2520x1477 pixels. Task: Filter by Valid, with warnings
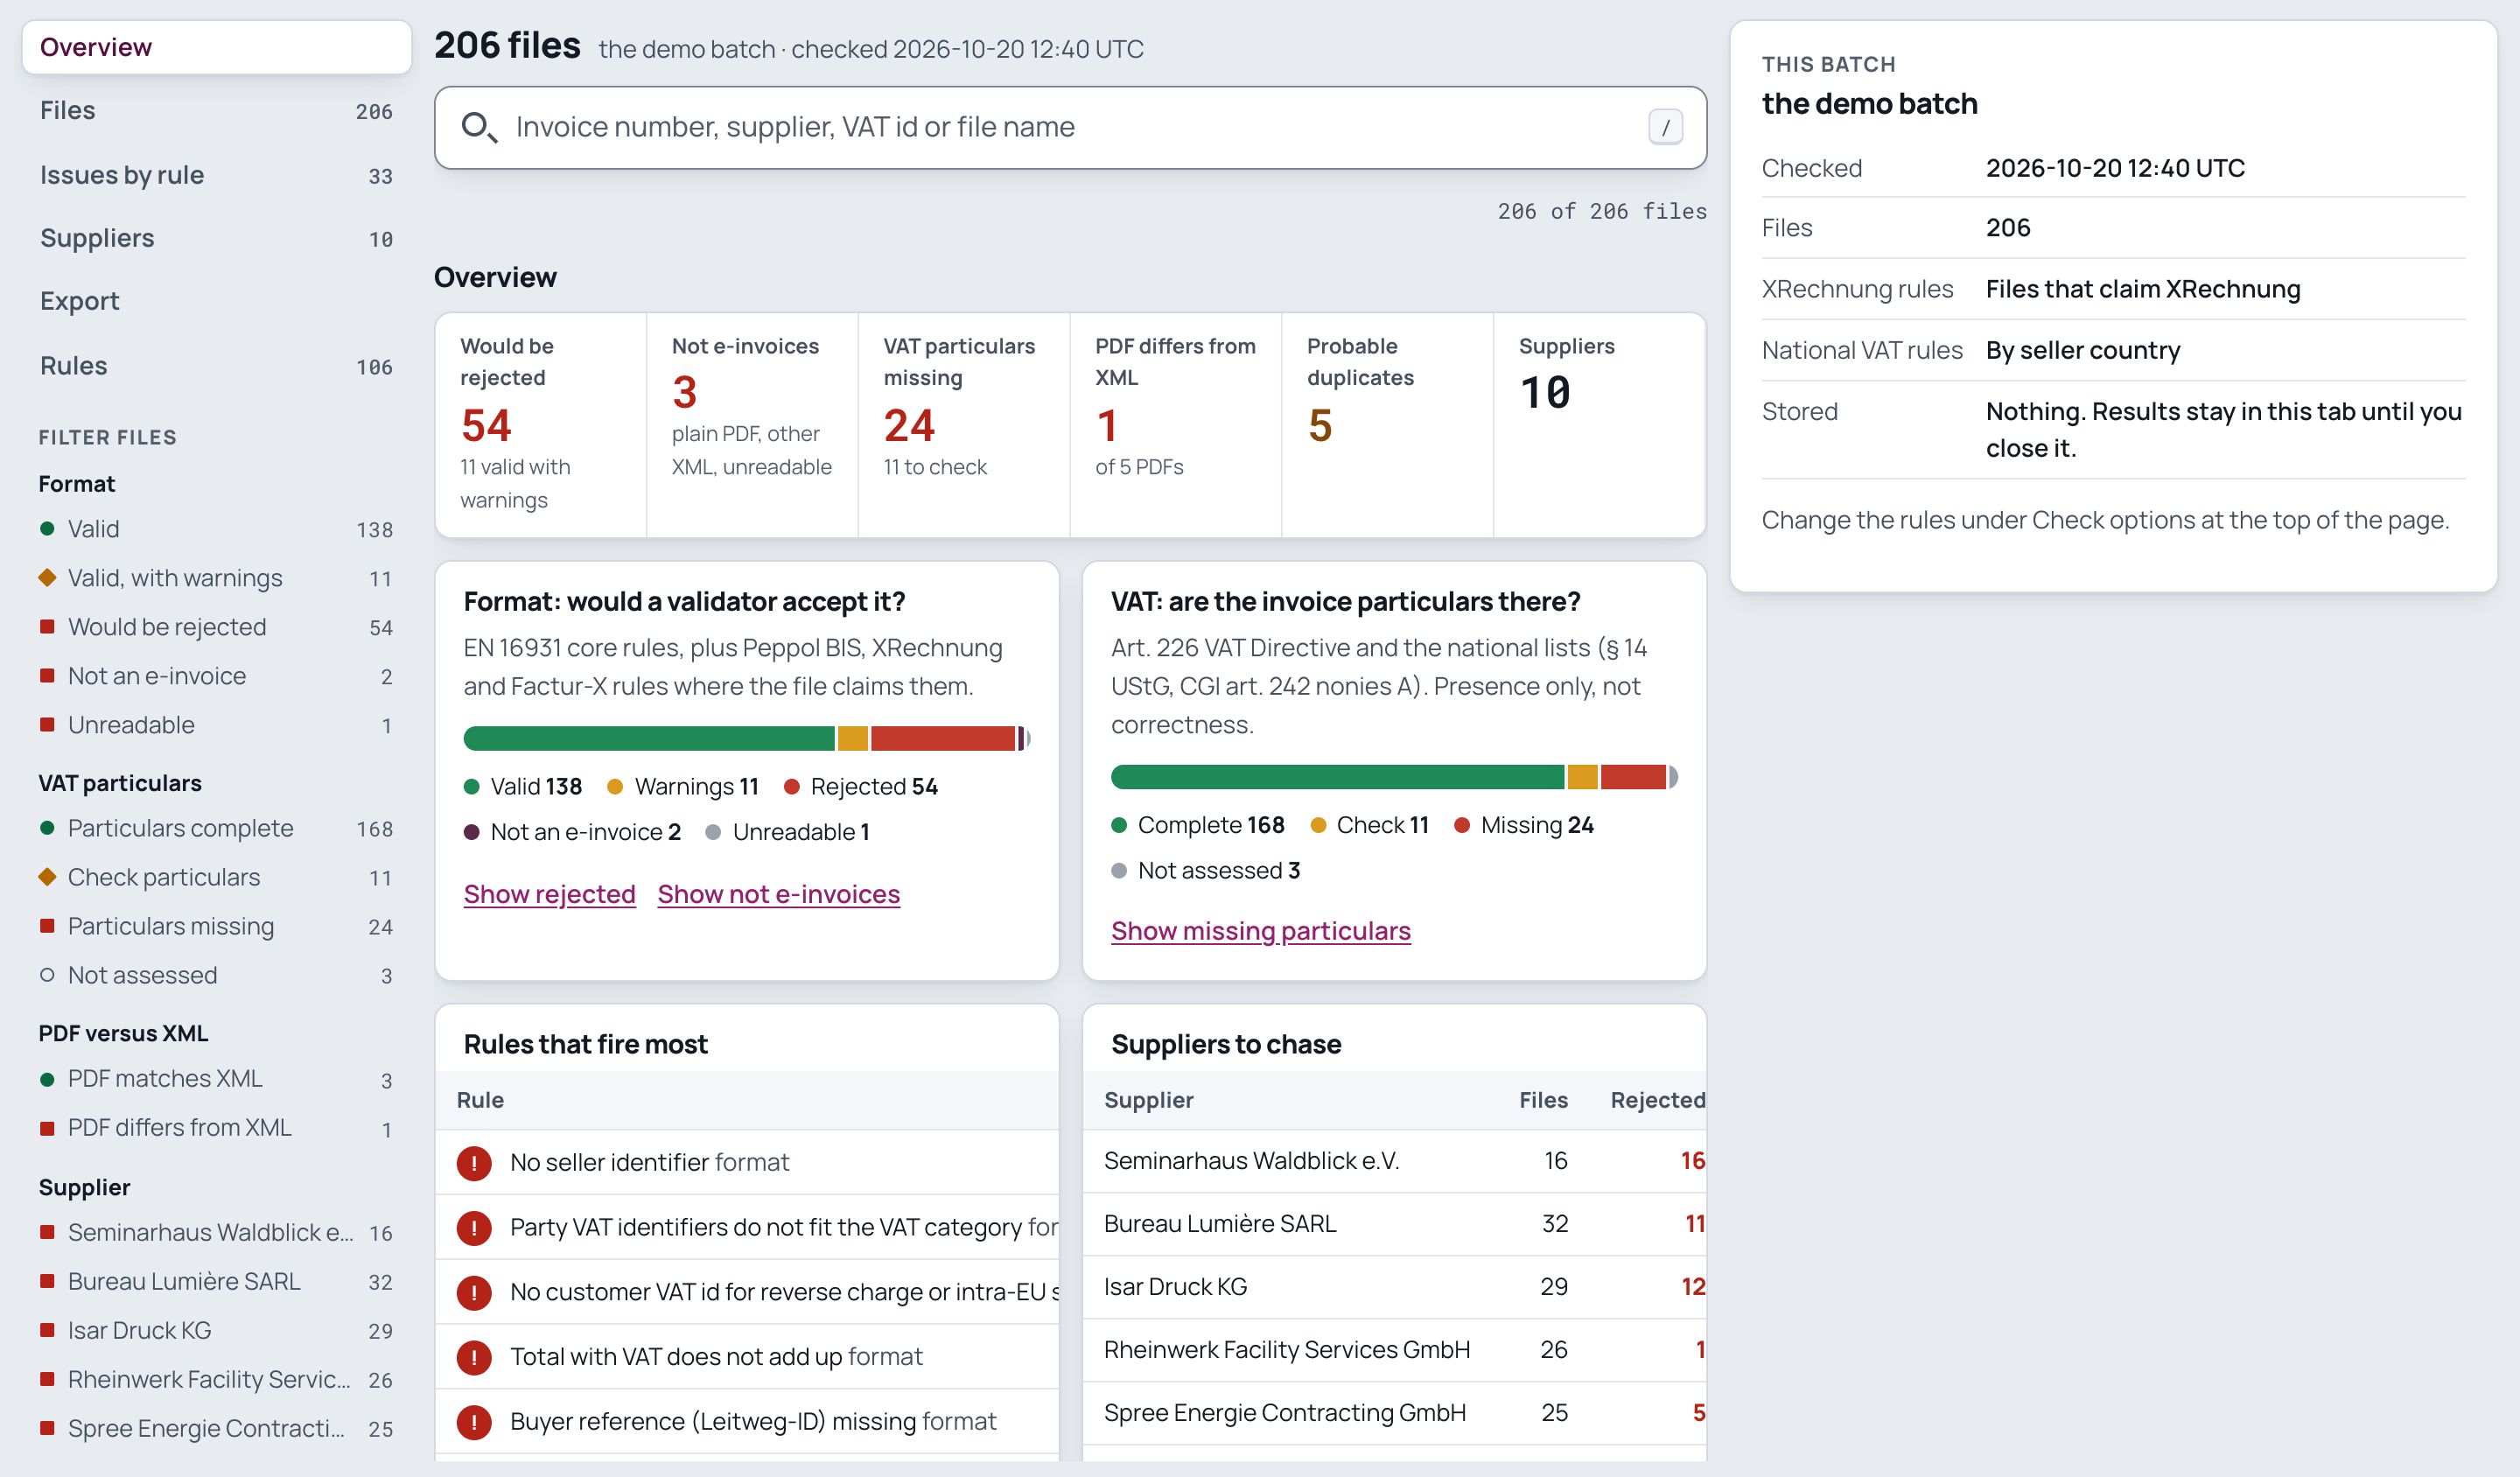click(216, 578)
